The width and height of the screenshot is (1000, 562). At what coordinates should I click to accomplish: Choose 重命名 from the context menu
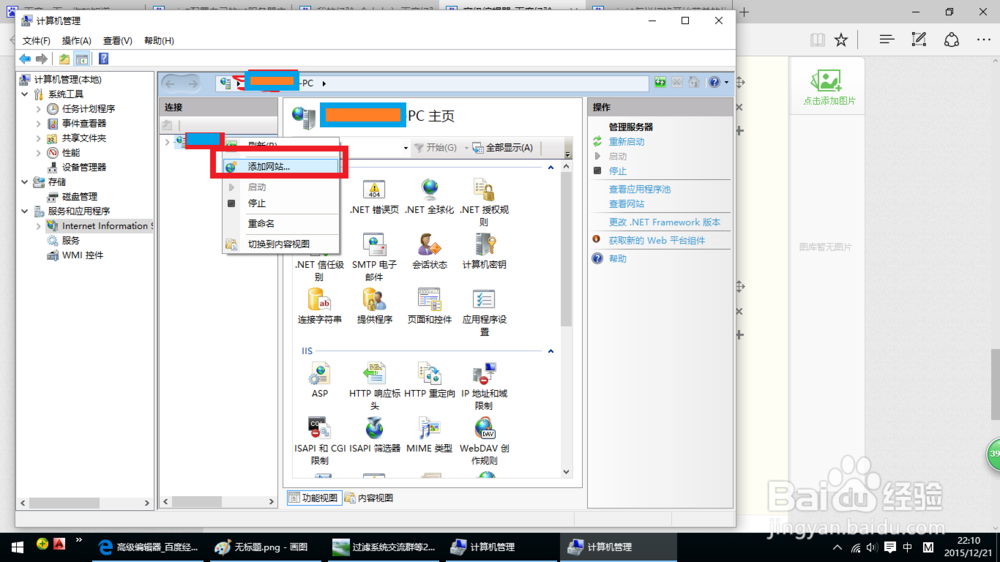(x=280, y=223)
